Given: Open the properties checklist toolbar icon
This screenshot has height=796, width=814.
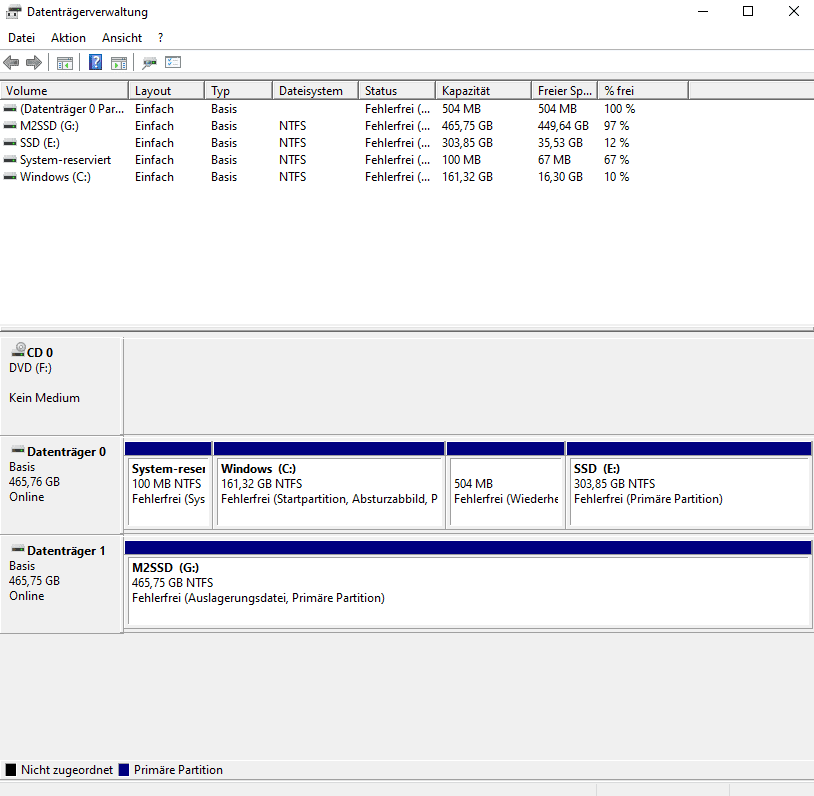Looking at the screenshot, I should tap(173, 62).
